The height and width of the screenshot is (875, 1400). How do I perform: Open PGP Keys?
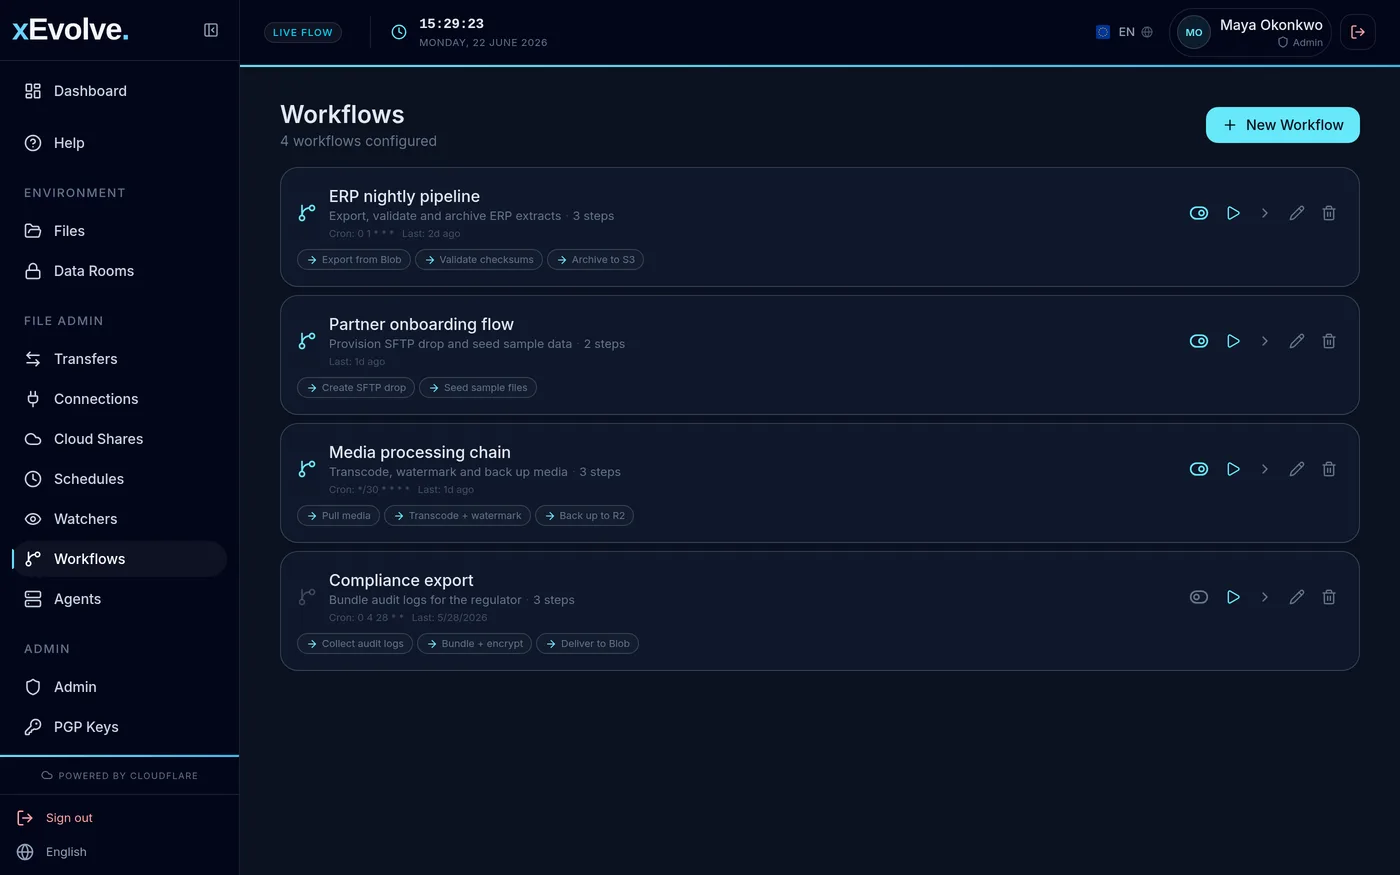(119, 727)
